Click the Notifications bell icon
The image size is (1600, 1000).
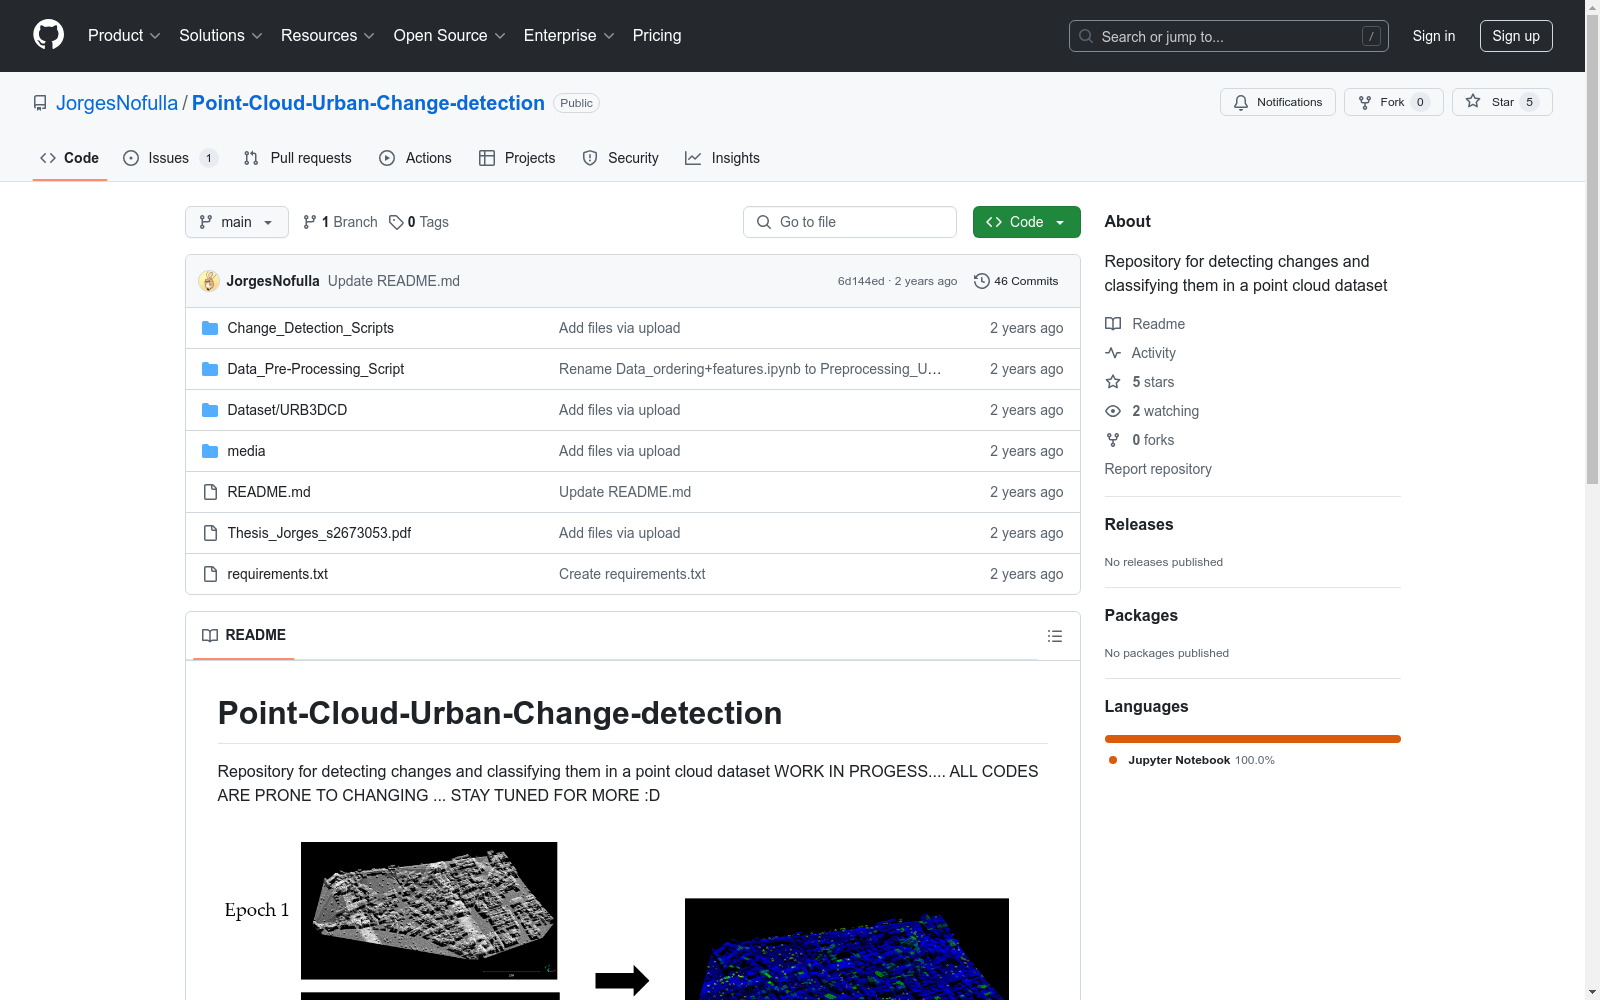pos(1241,102)
